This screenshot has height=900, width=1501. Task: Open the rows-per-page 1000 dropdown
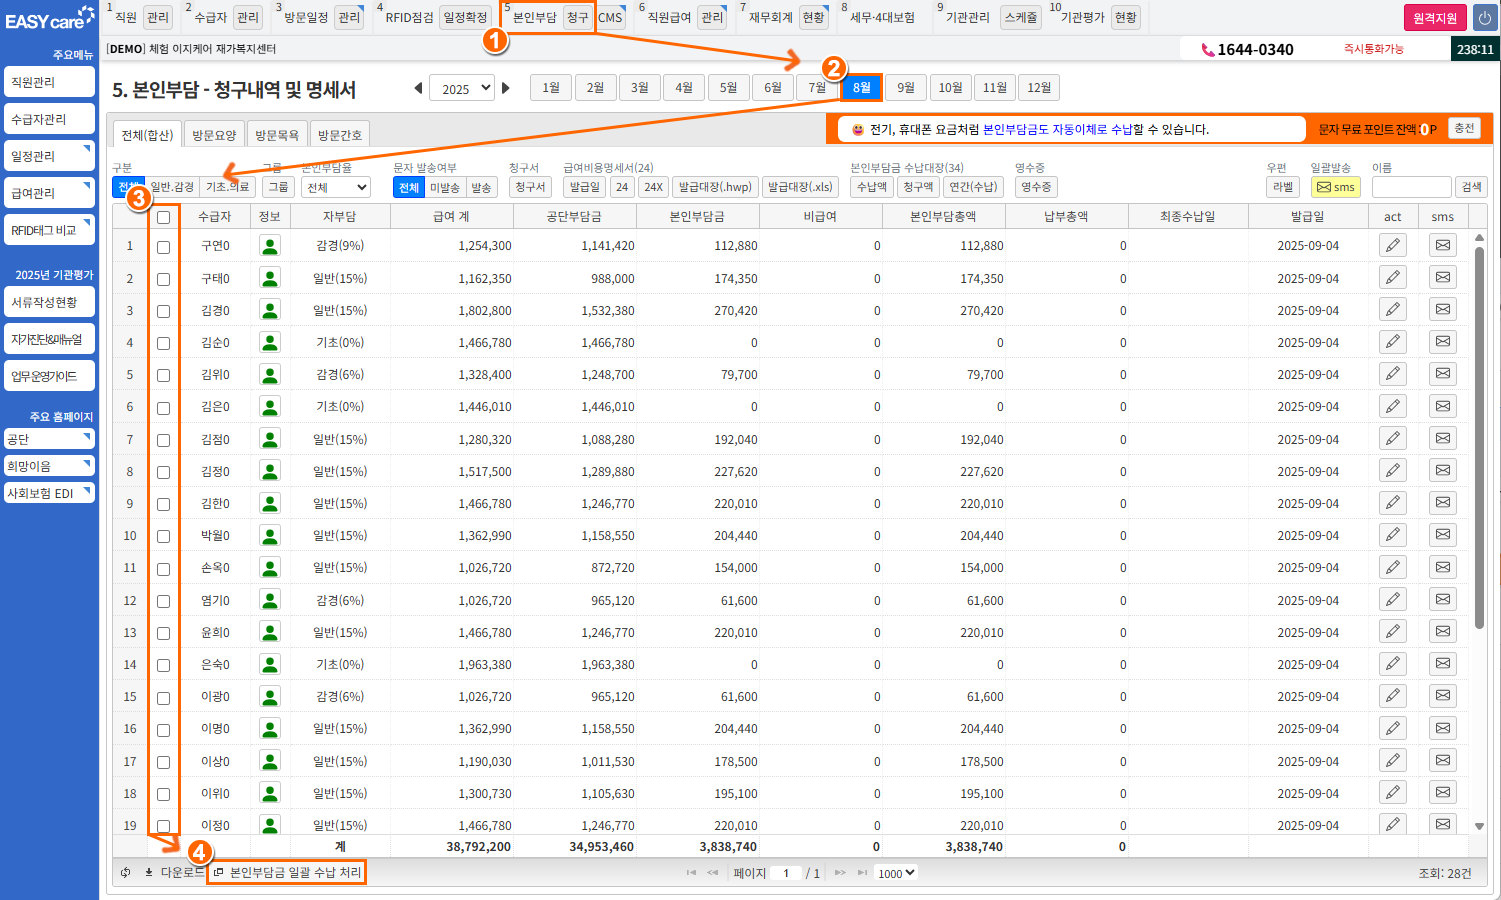(x=896, y=873)
